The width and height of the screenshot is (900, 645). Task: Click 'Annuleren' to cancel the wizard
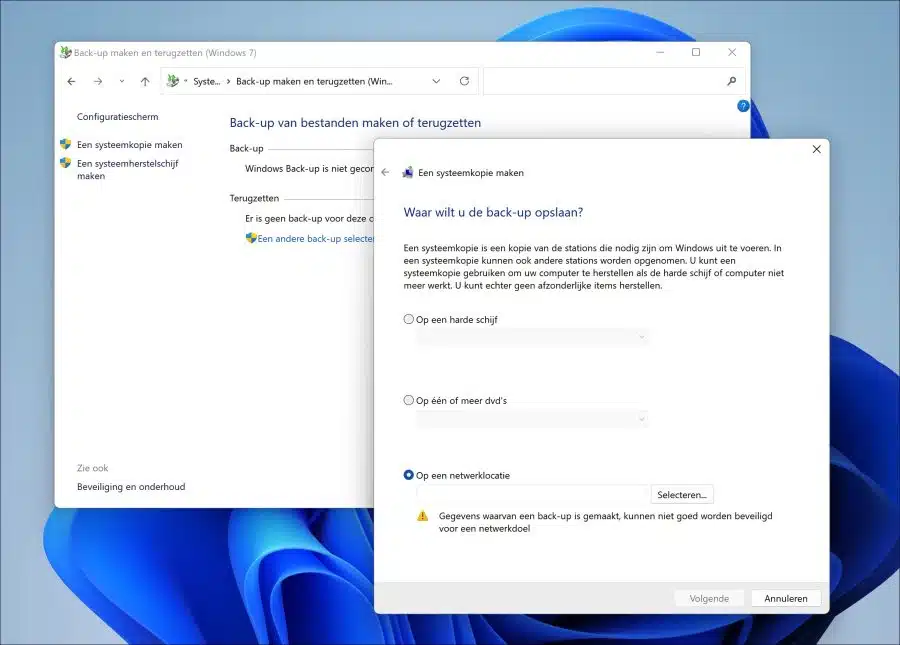click(x=786, y=599)
